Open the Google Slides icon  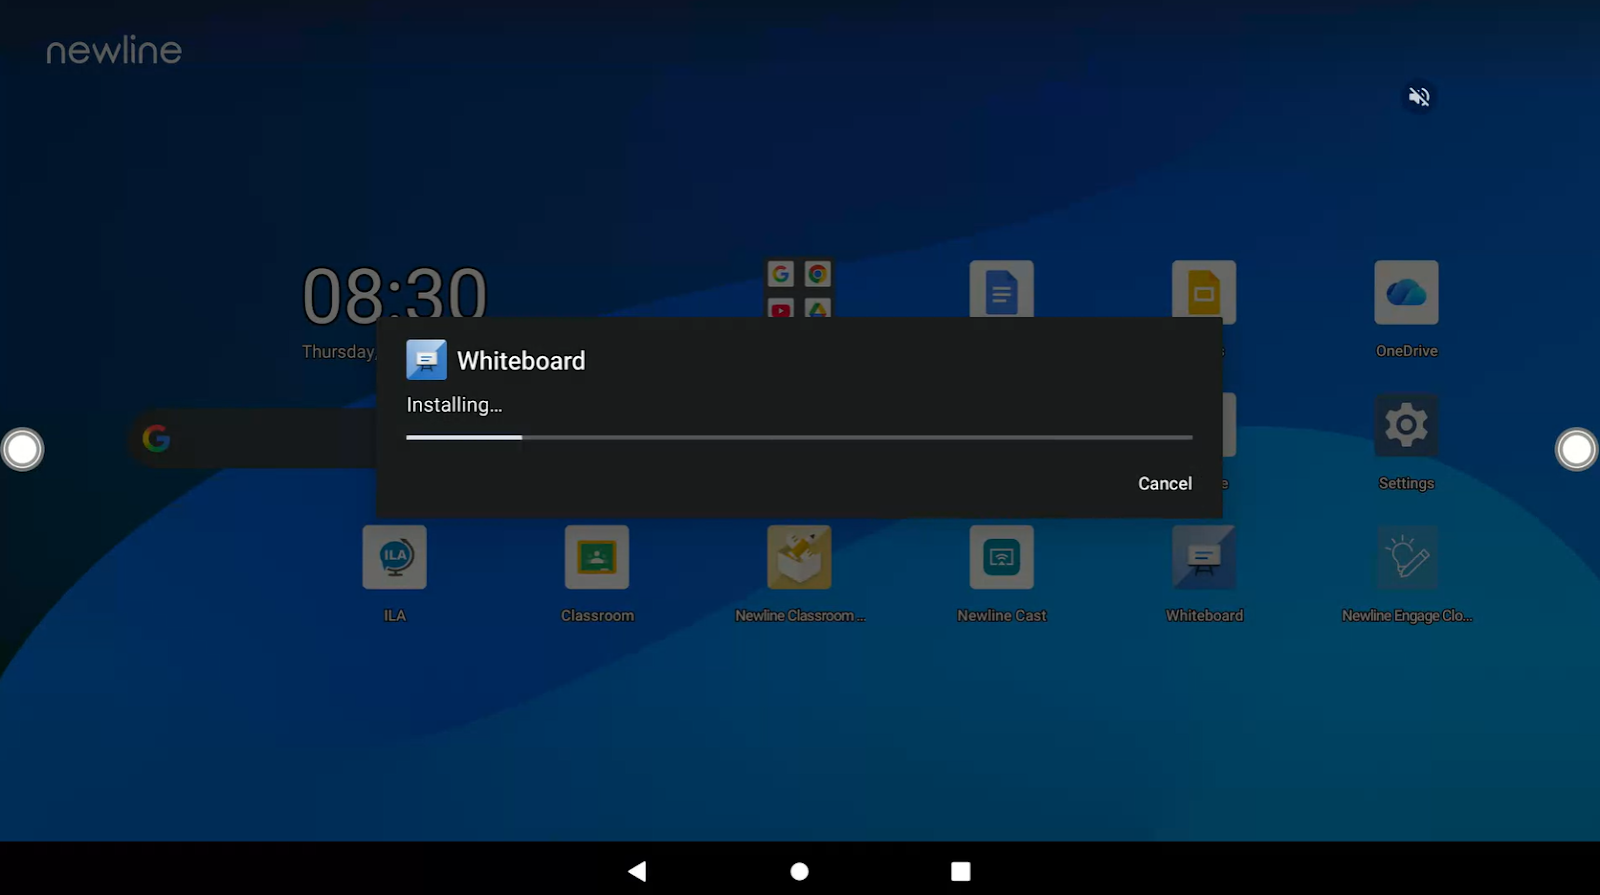[x=1204, y=289]
